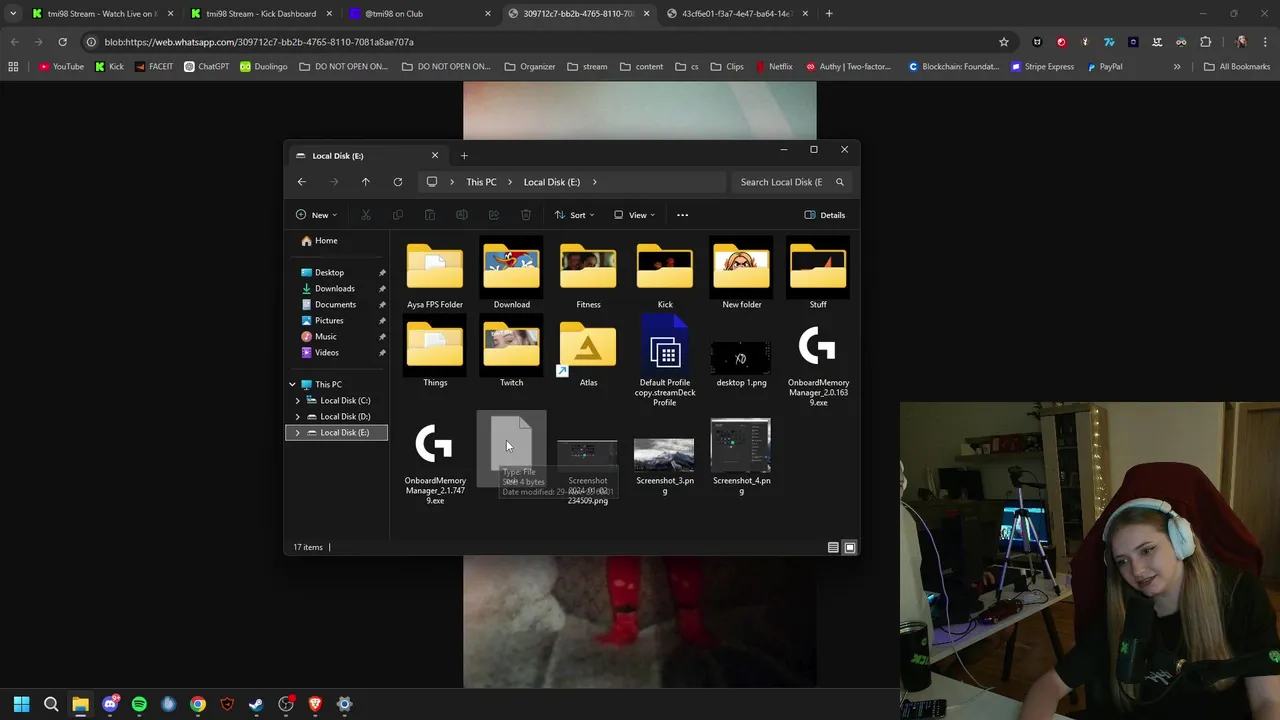Screen dimensions: 1280x720
Task: Add a new Explorer tab
Action: click(x=464, y=155)
